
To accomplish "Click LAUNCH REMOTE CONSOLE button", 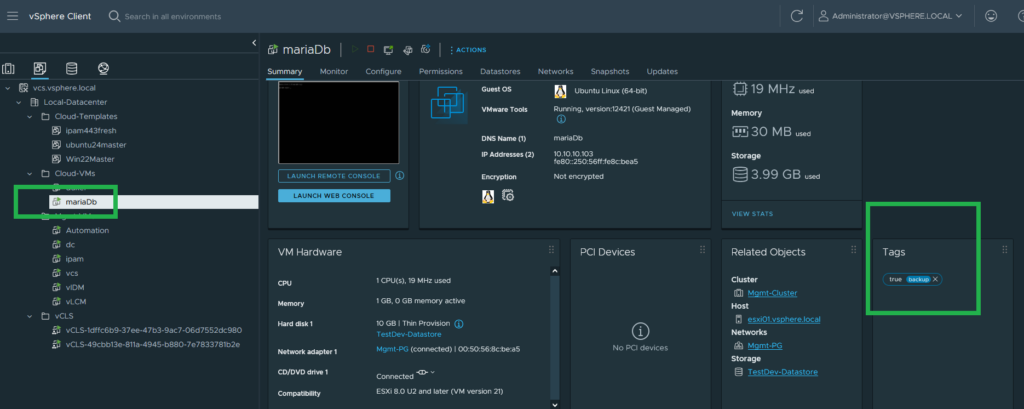I will (x=334, y=176).
